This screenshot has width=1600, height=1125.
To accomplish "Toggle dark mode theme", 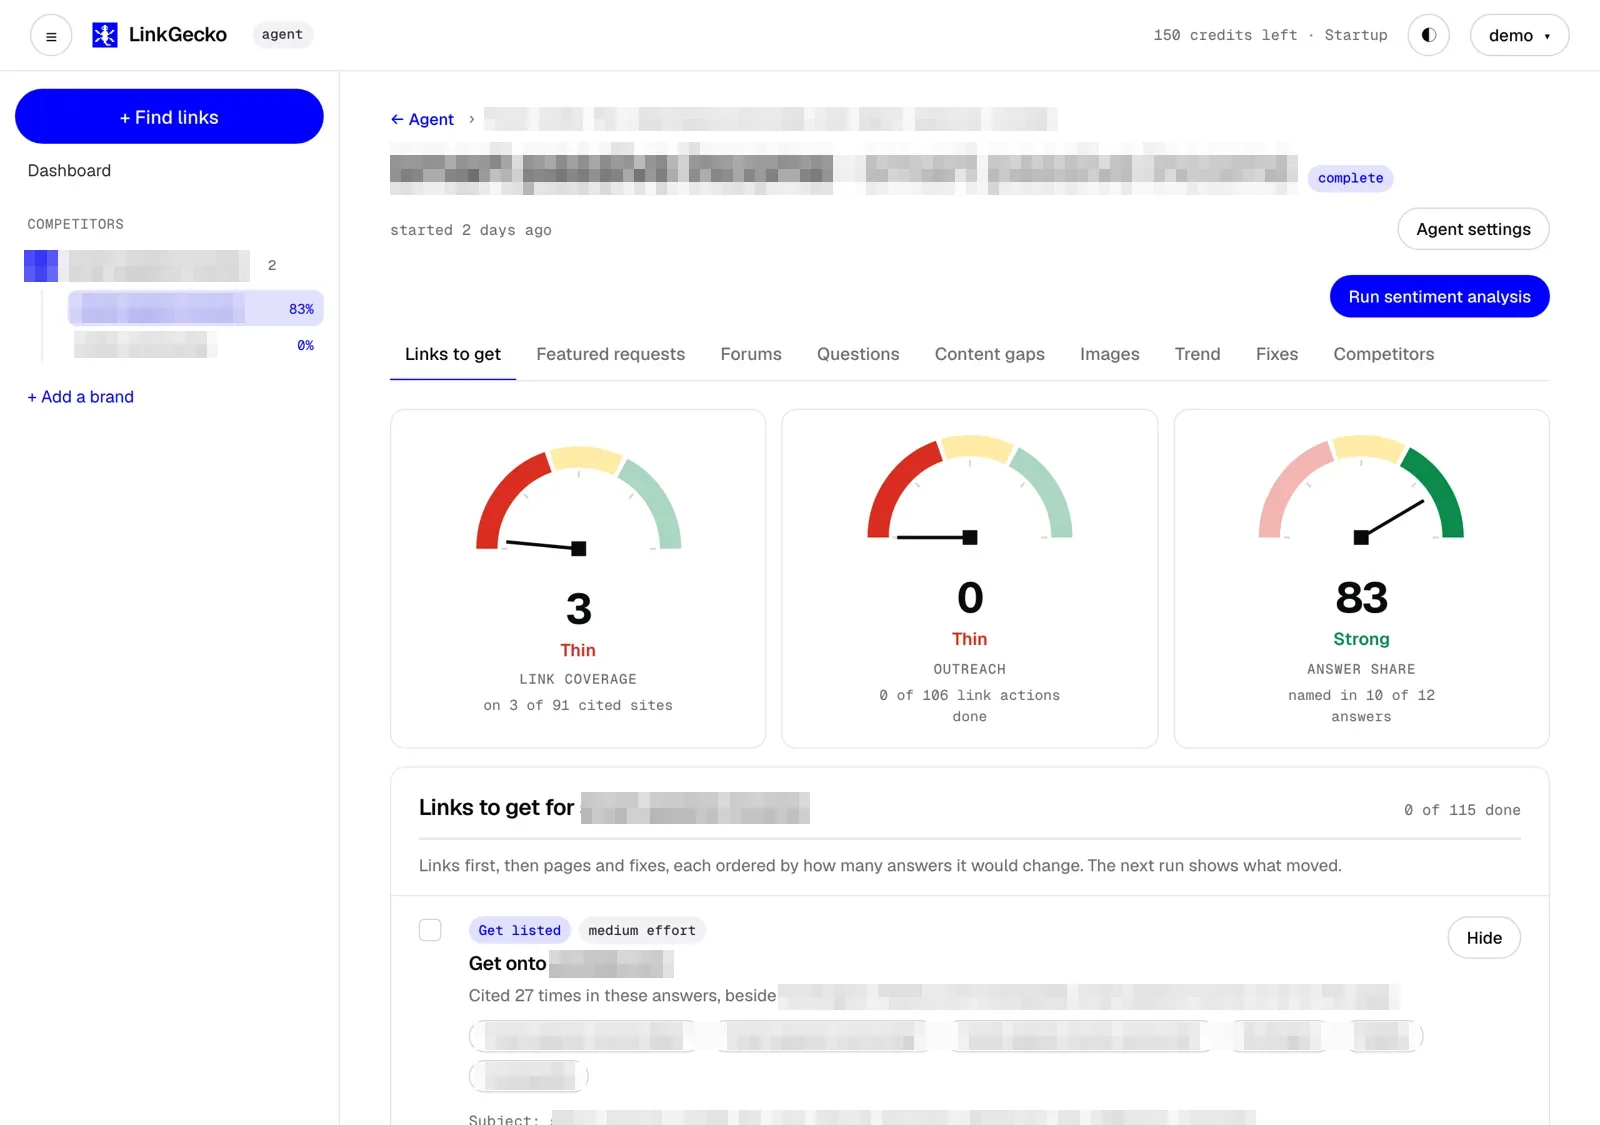I will 1429,35.
